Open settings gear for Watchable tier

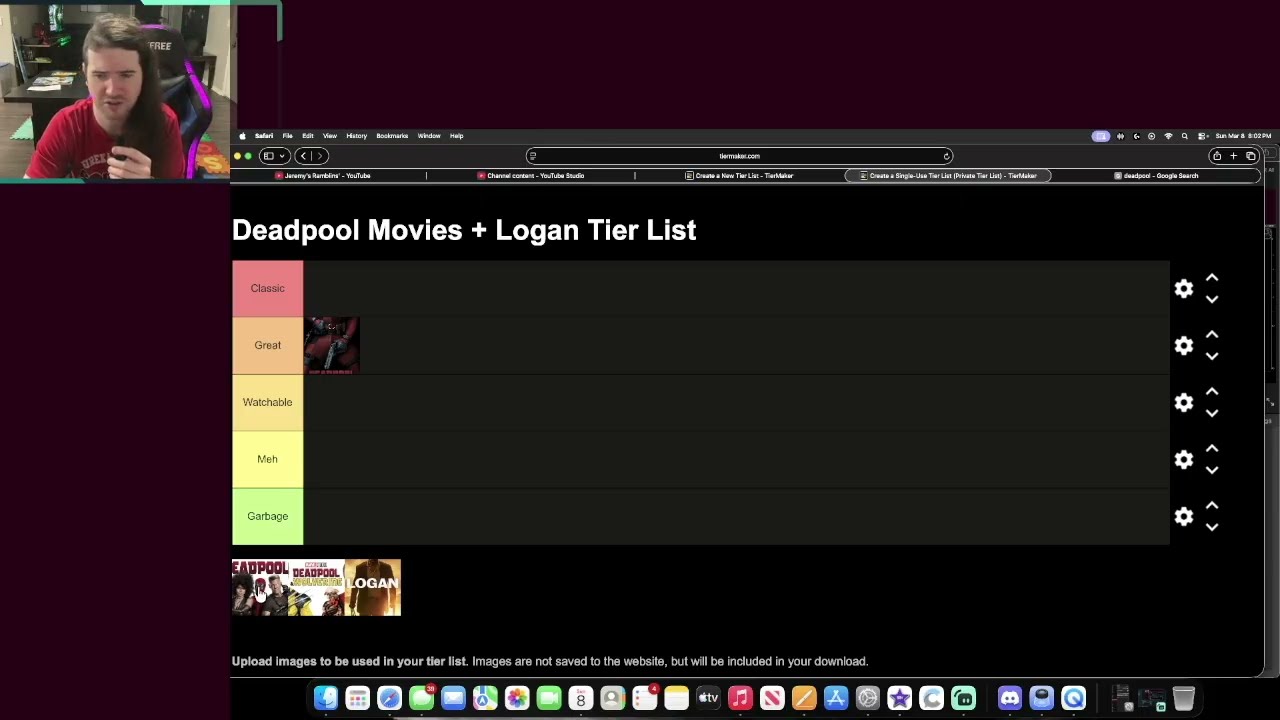(x=1184, y=402)
